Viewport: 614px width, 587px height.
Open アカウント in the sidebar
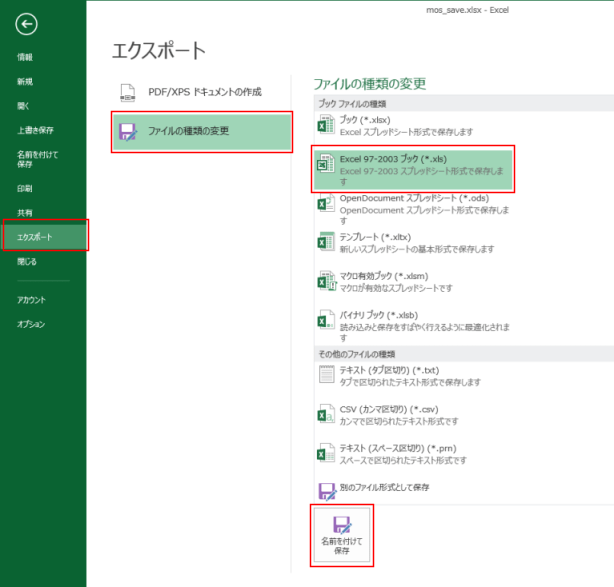click(43, 300)
